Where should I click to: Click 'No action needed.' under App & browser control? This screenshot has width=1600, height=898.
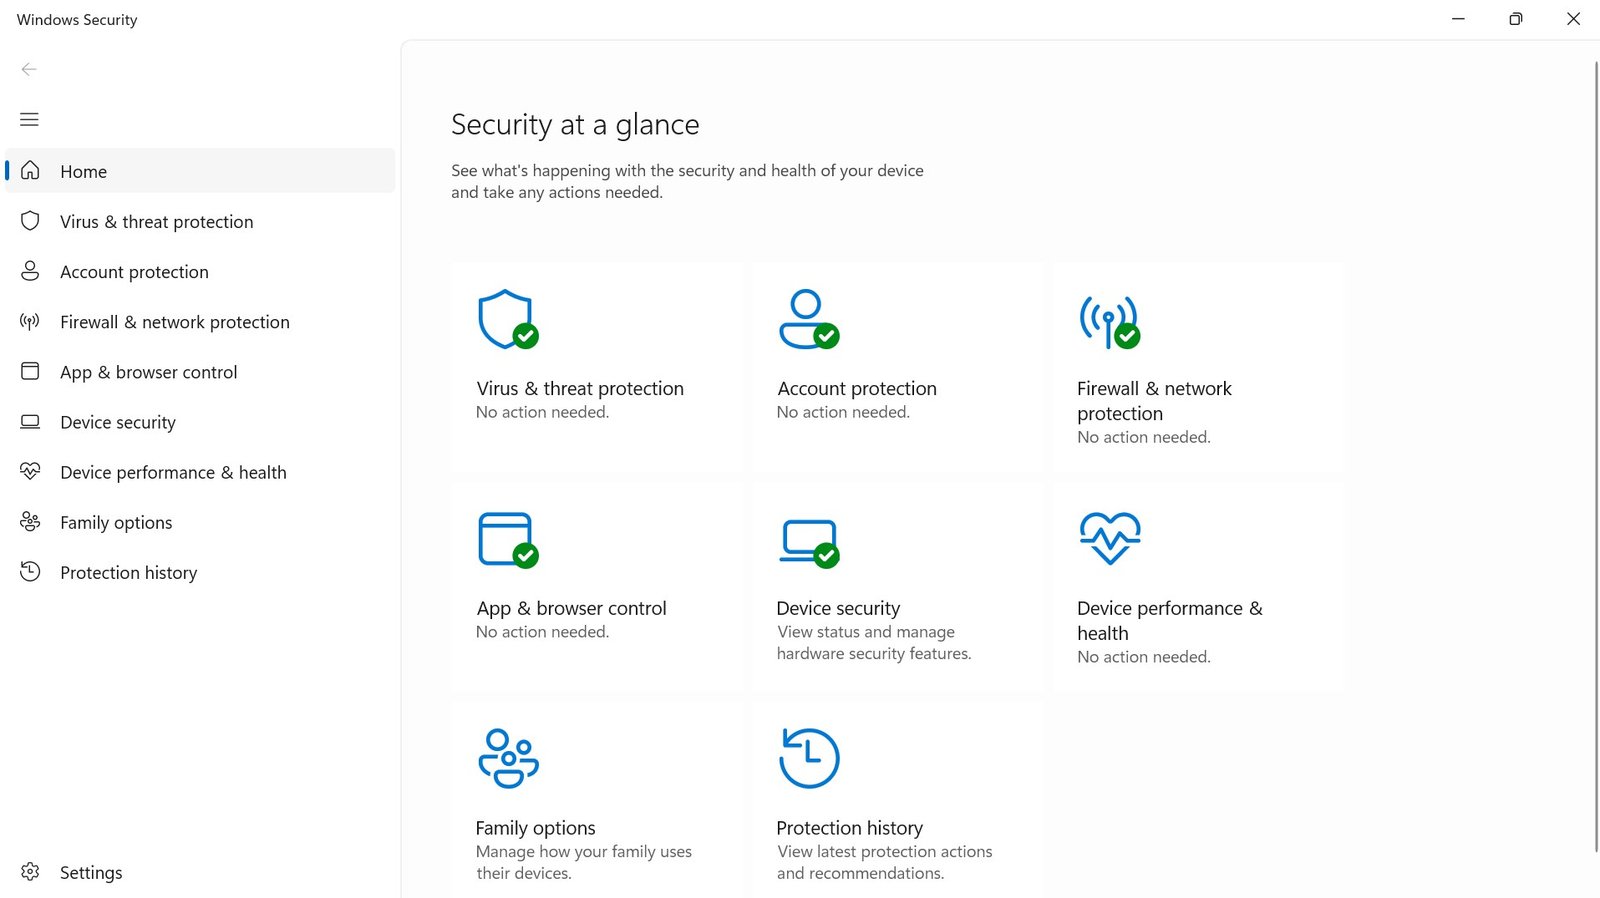tap(542, 632)
